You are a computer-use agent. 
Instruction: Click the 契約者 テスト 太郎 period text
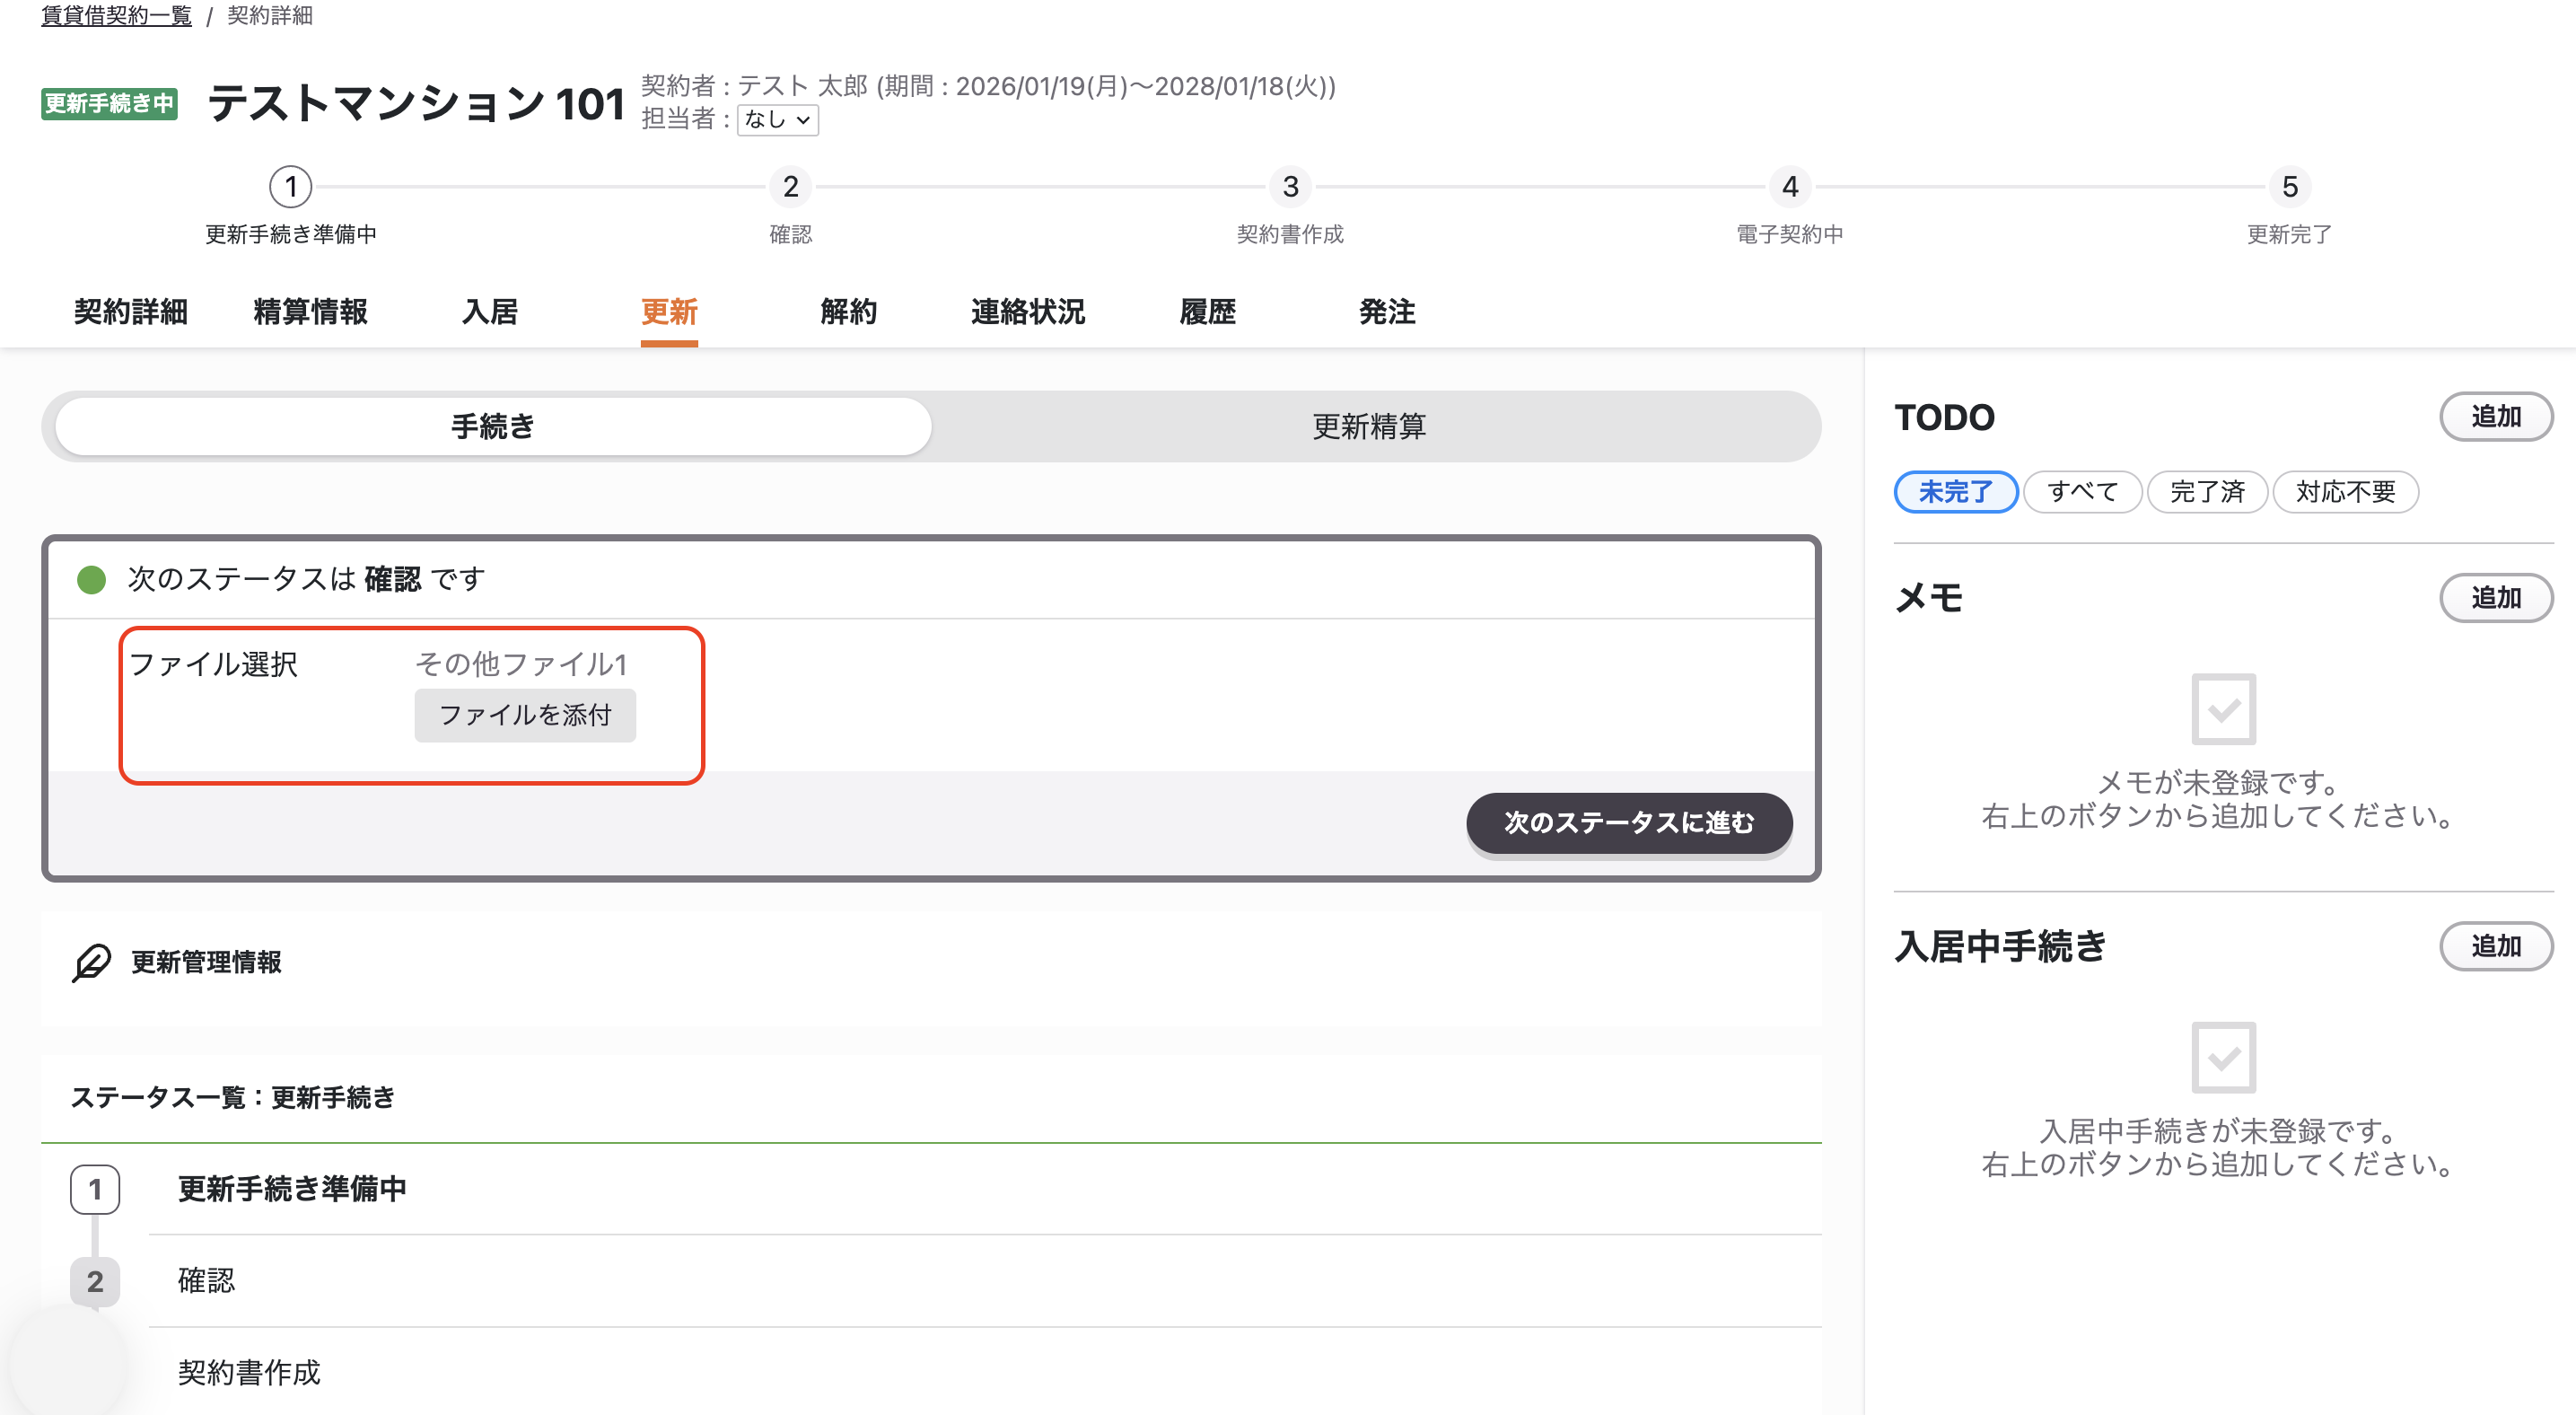[988, 86]
